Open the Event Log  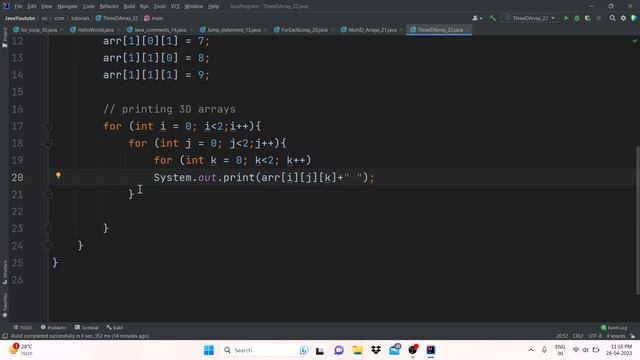(x=614, y=327)
